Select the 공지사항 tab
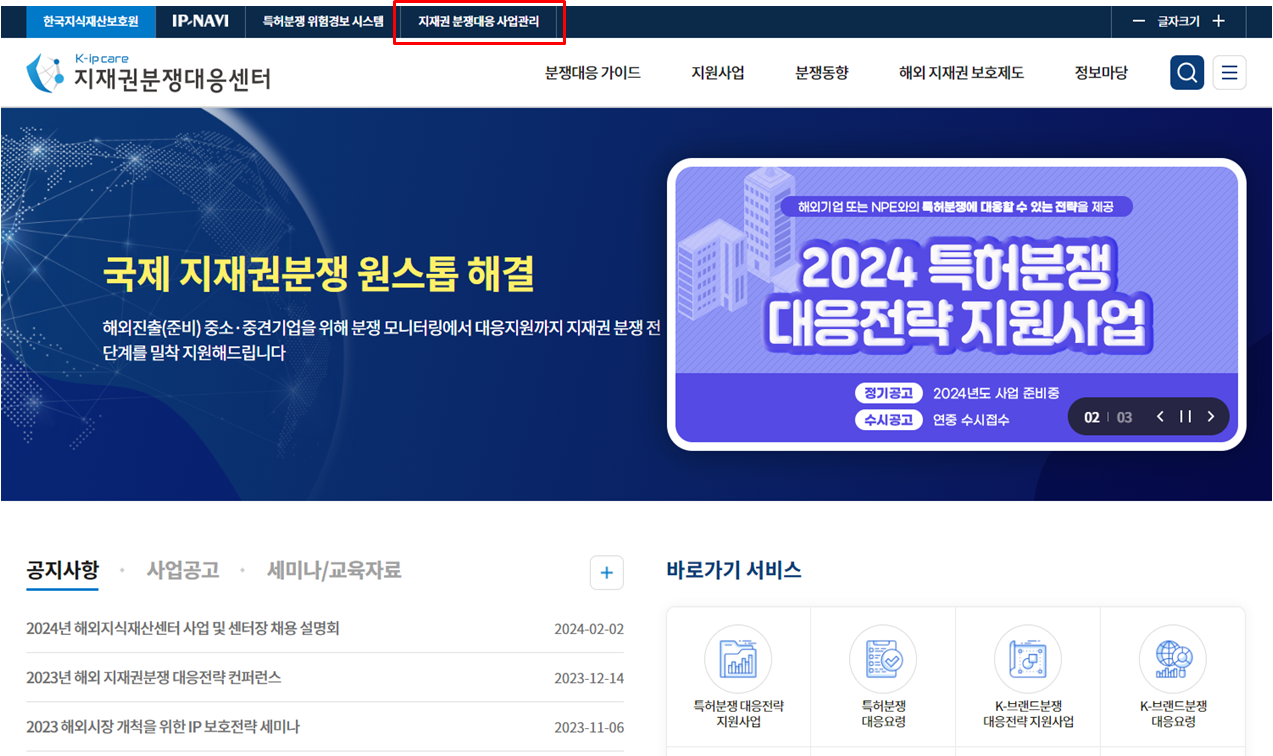Image resolution: width=1273 pixels, height=756 pixels. pos(63,570)
